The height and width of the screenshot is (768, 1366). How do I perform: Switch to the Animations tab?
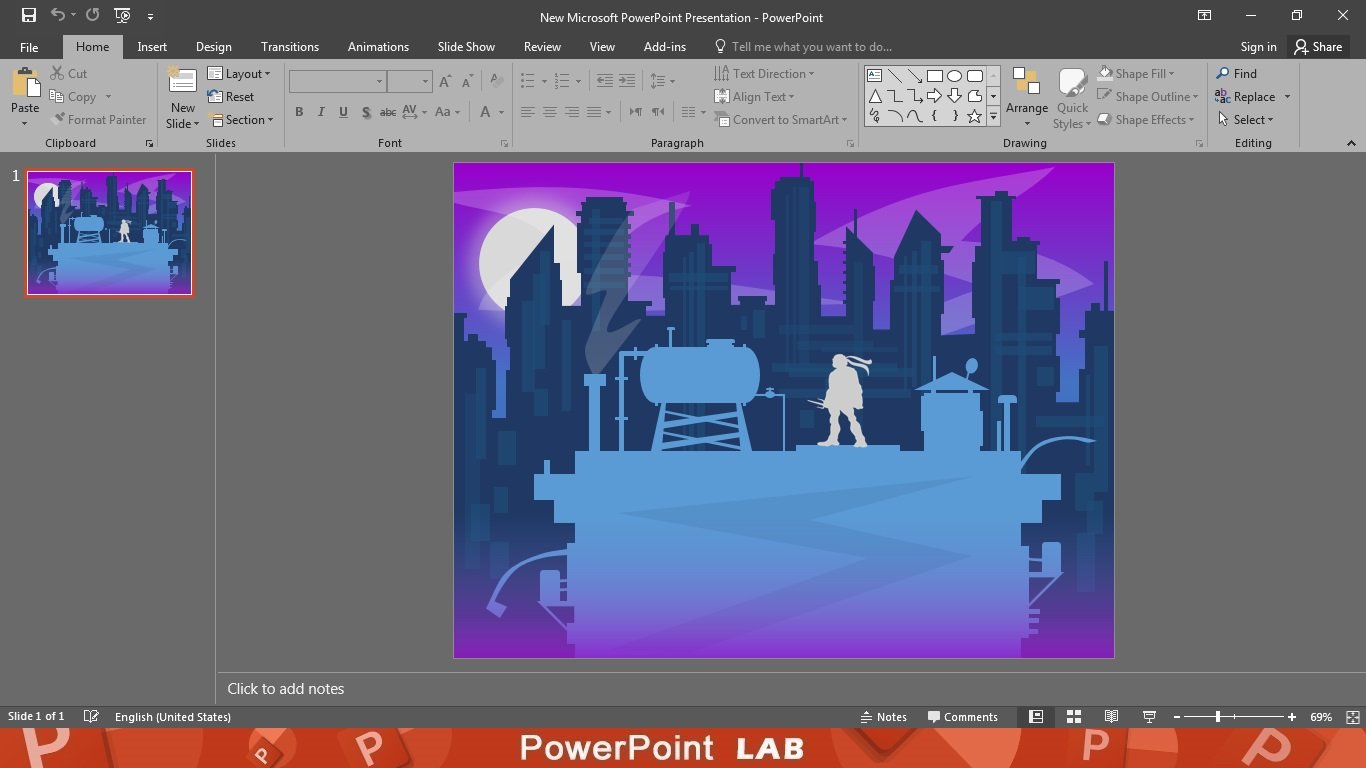(378, 47)
